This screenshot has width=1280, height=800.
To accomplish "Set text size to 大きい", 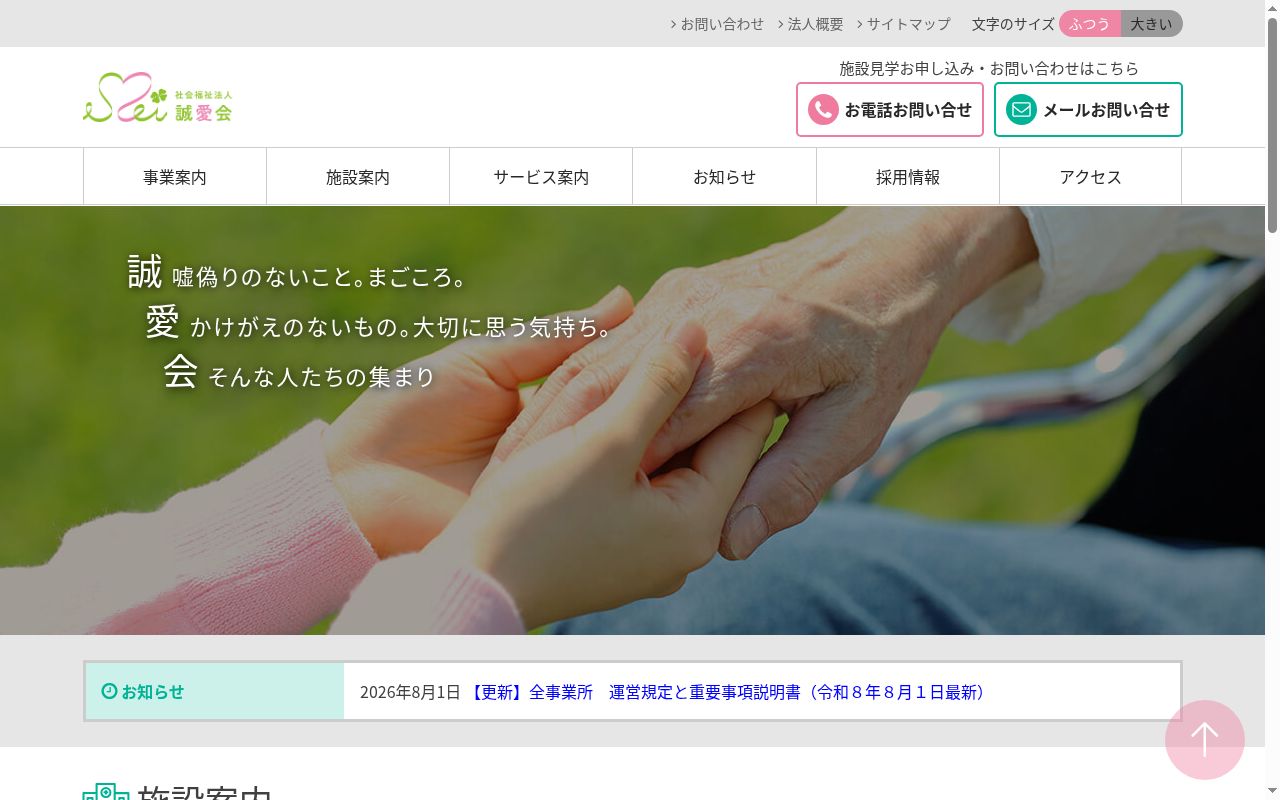I will [x=1151, y=24].
